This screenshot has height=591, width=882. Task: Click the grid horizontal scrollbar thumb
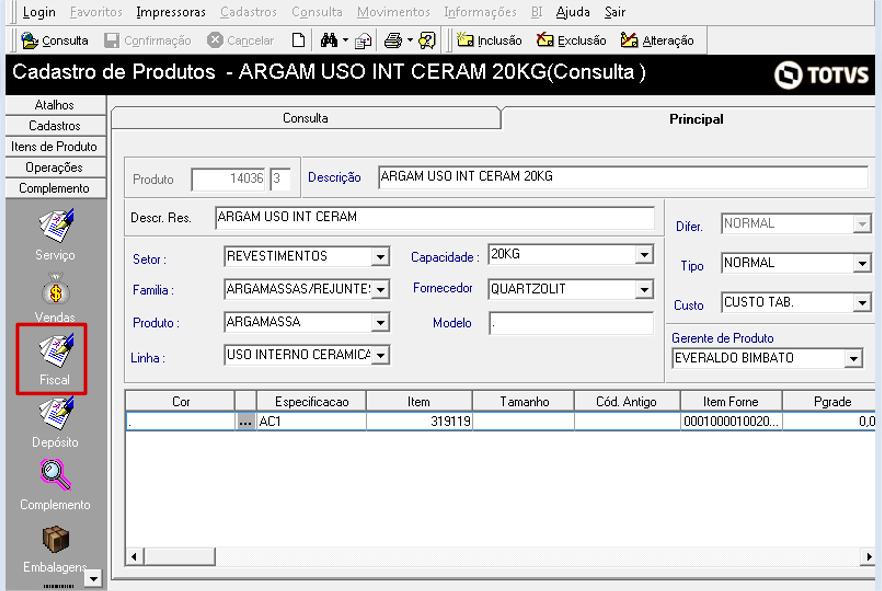tap(179, 557)
